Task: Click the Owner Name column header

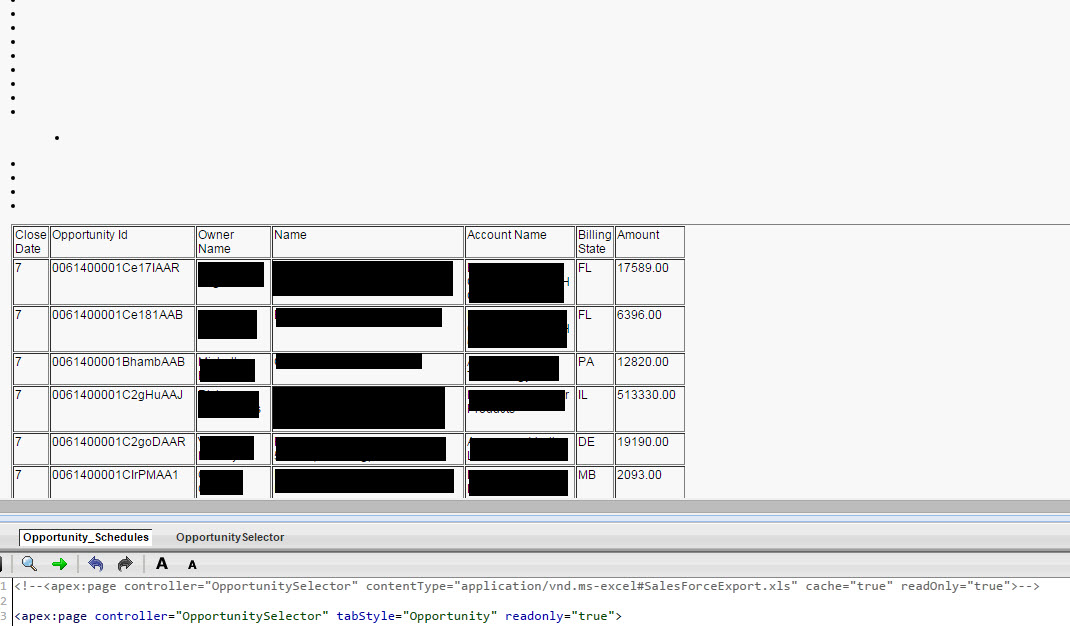Action: [x=233, y=242]
